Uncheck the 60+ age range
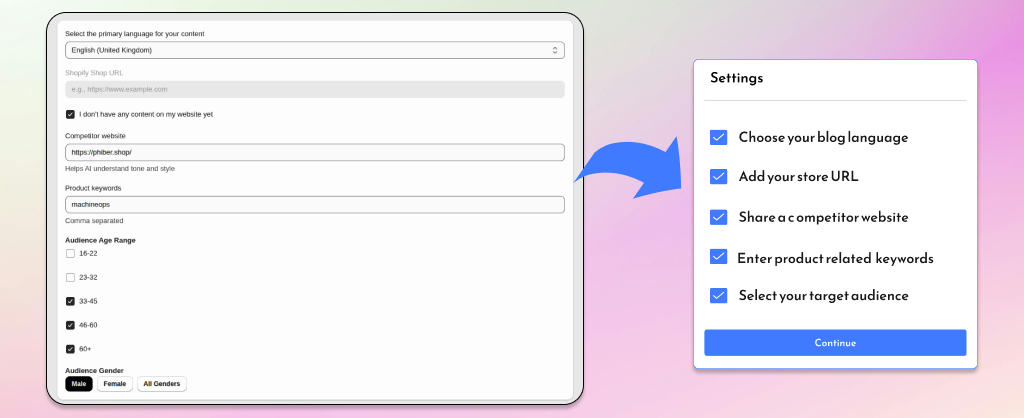1024x418 pixels. pos(70,349)
